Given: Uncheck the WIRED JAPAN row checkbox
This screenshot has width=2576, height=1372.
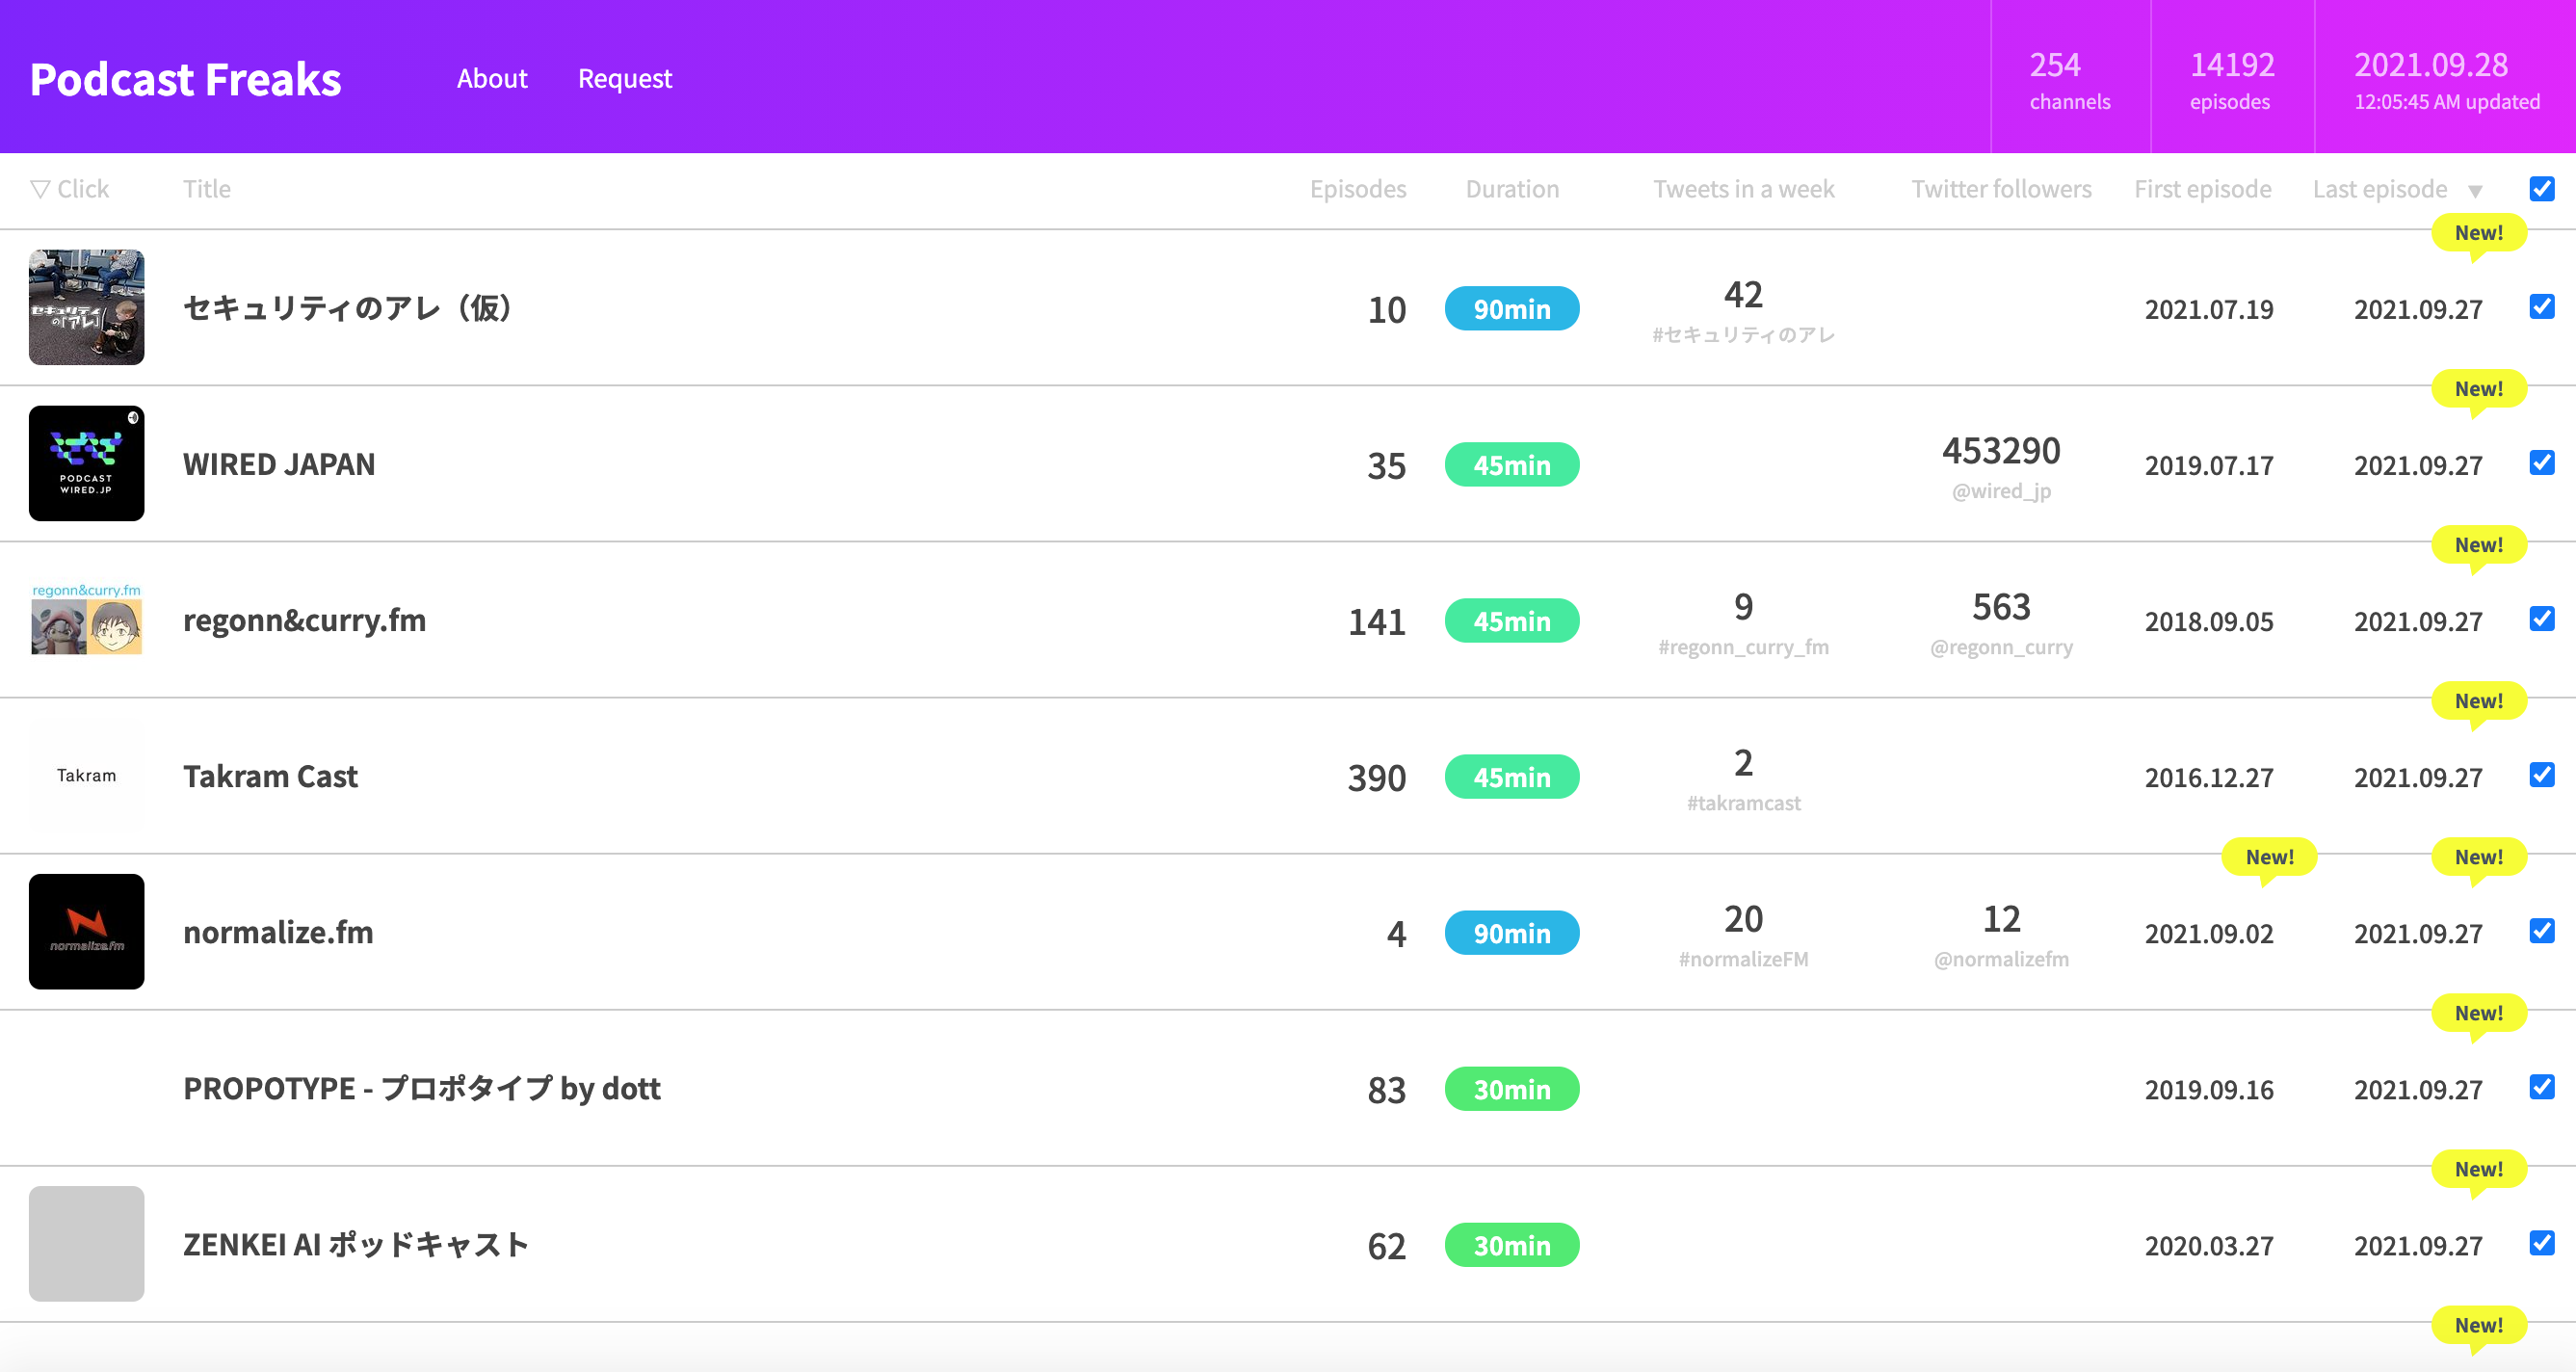Looking at the screenshot, I should 2542,462.
